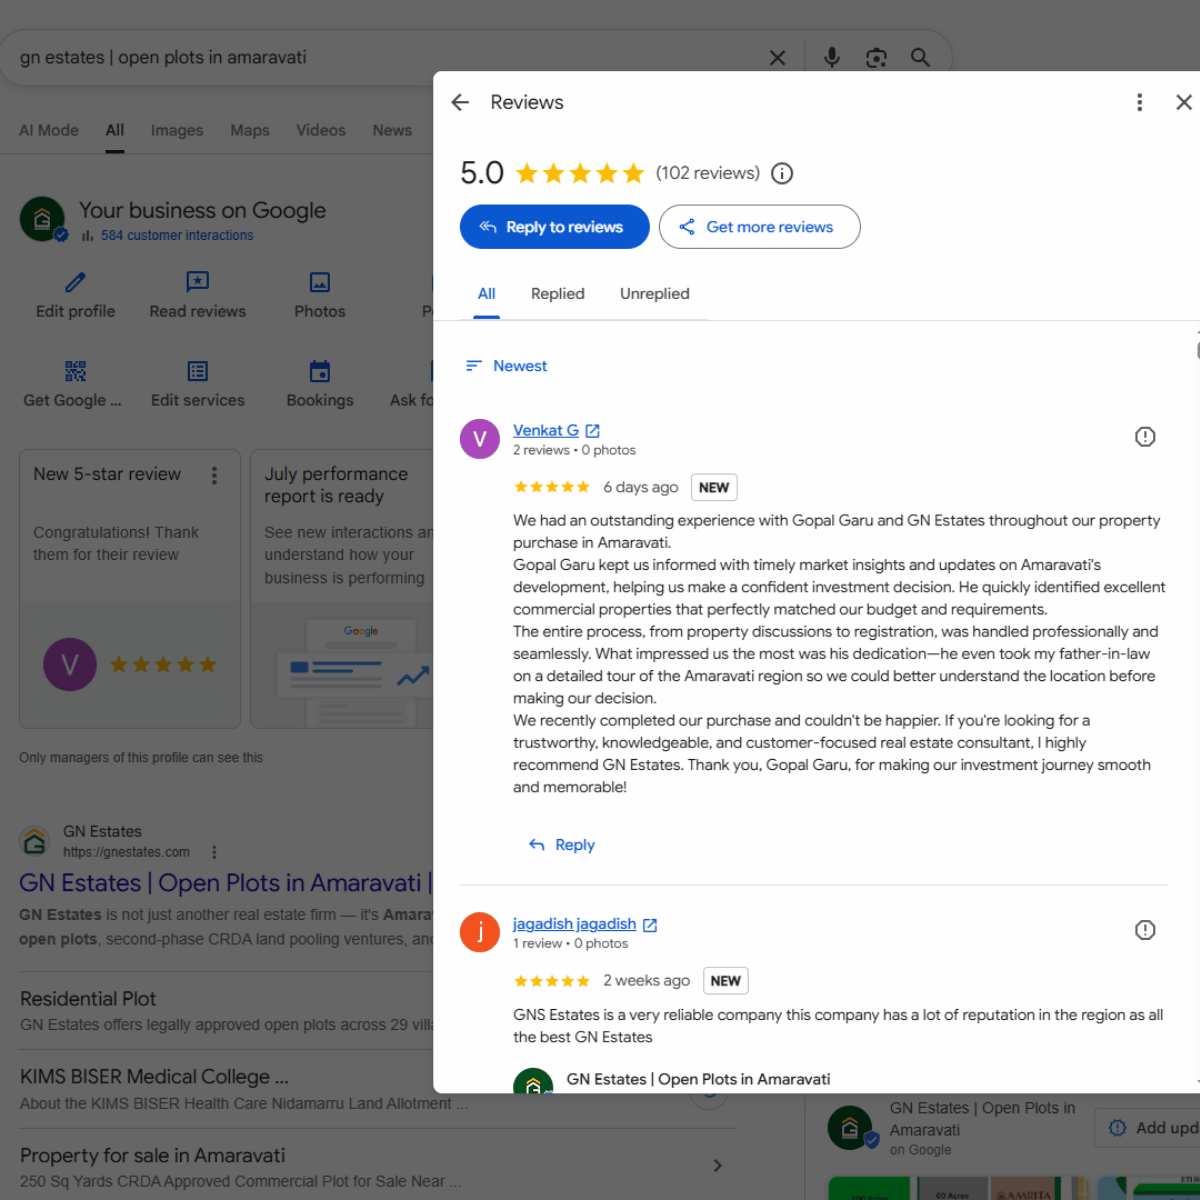Screen dimensions: 1200x1200
Task: Go back using the Reviews arrow
Action: [x=460, y=102]
